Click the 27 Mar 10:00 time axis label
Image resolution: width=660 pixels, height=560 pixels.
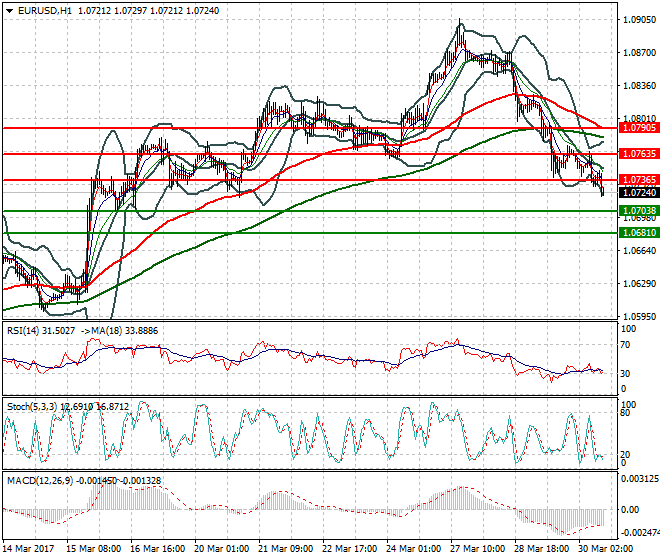point(478,549)
